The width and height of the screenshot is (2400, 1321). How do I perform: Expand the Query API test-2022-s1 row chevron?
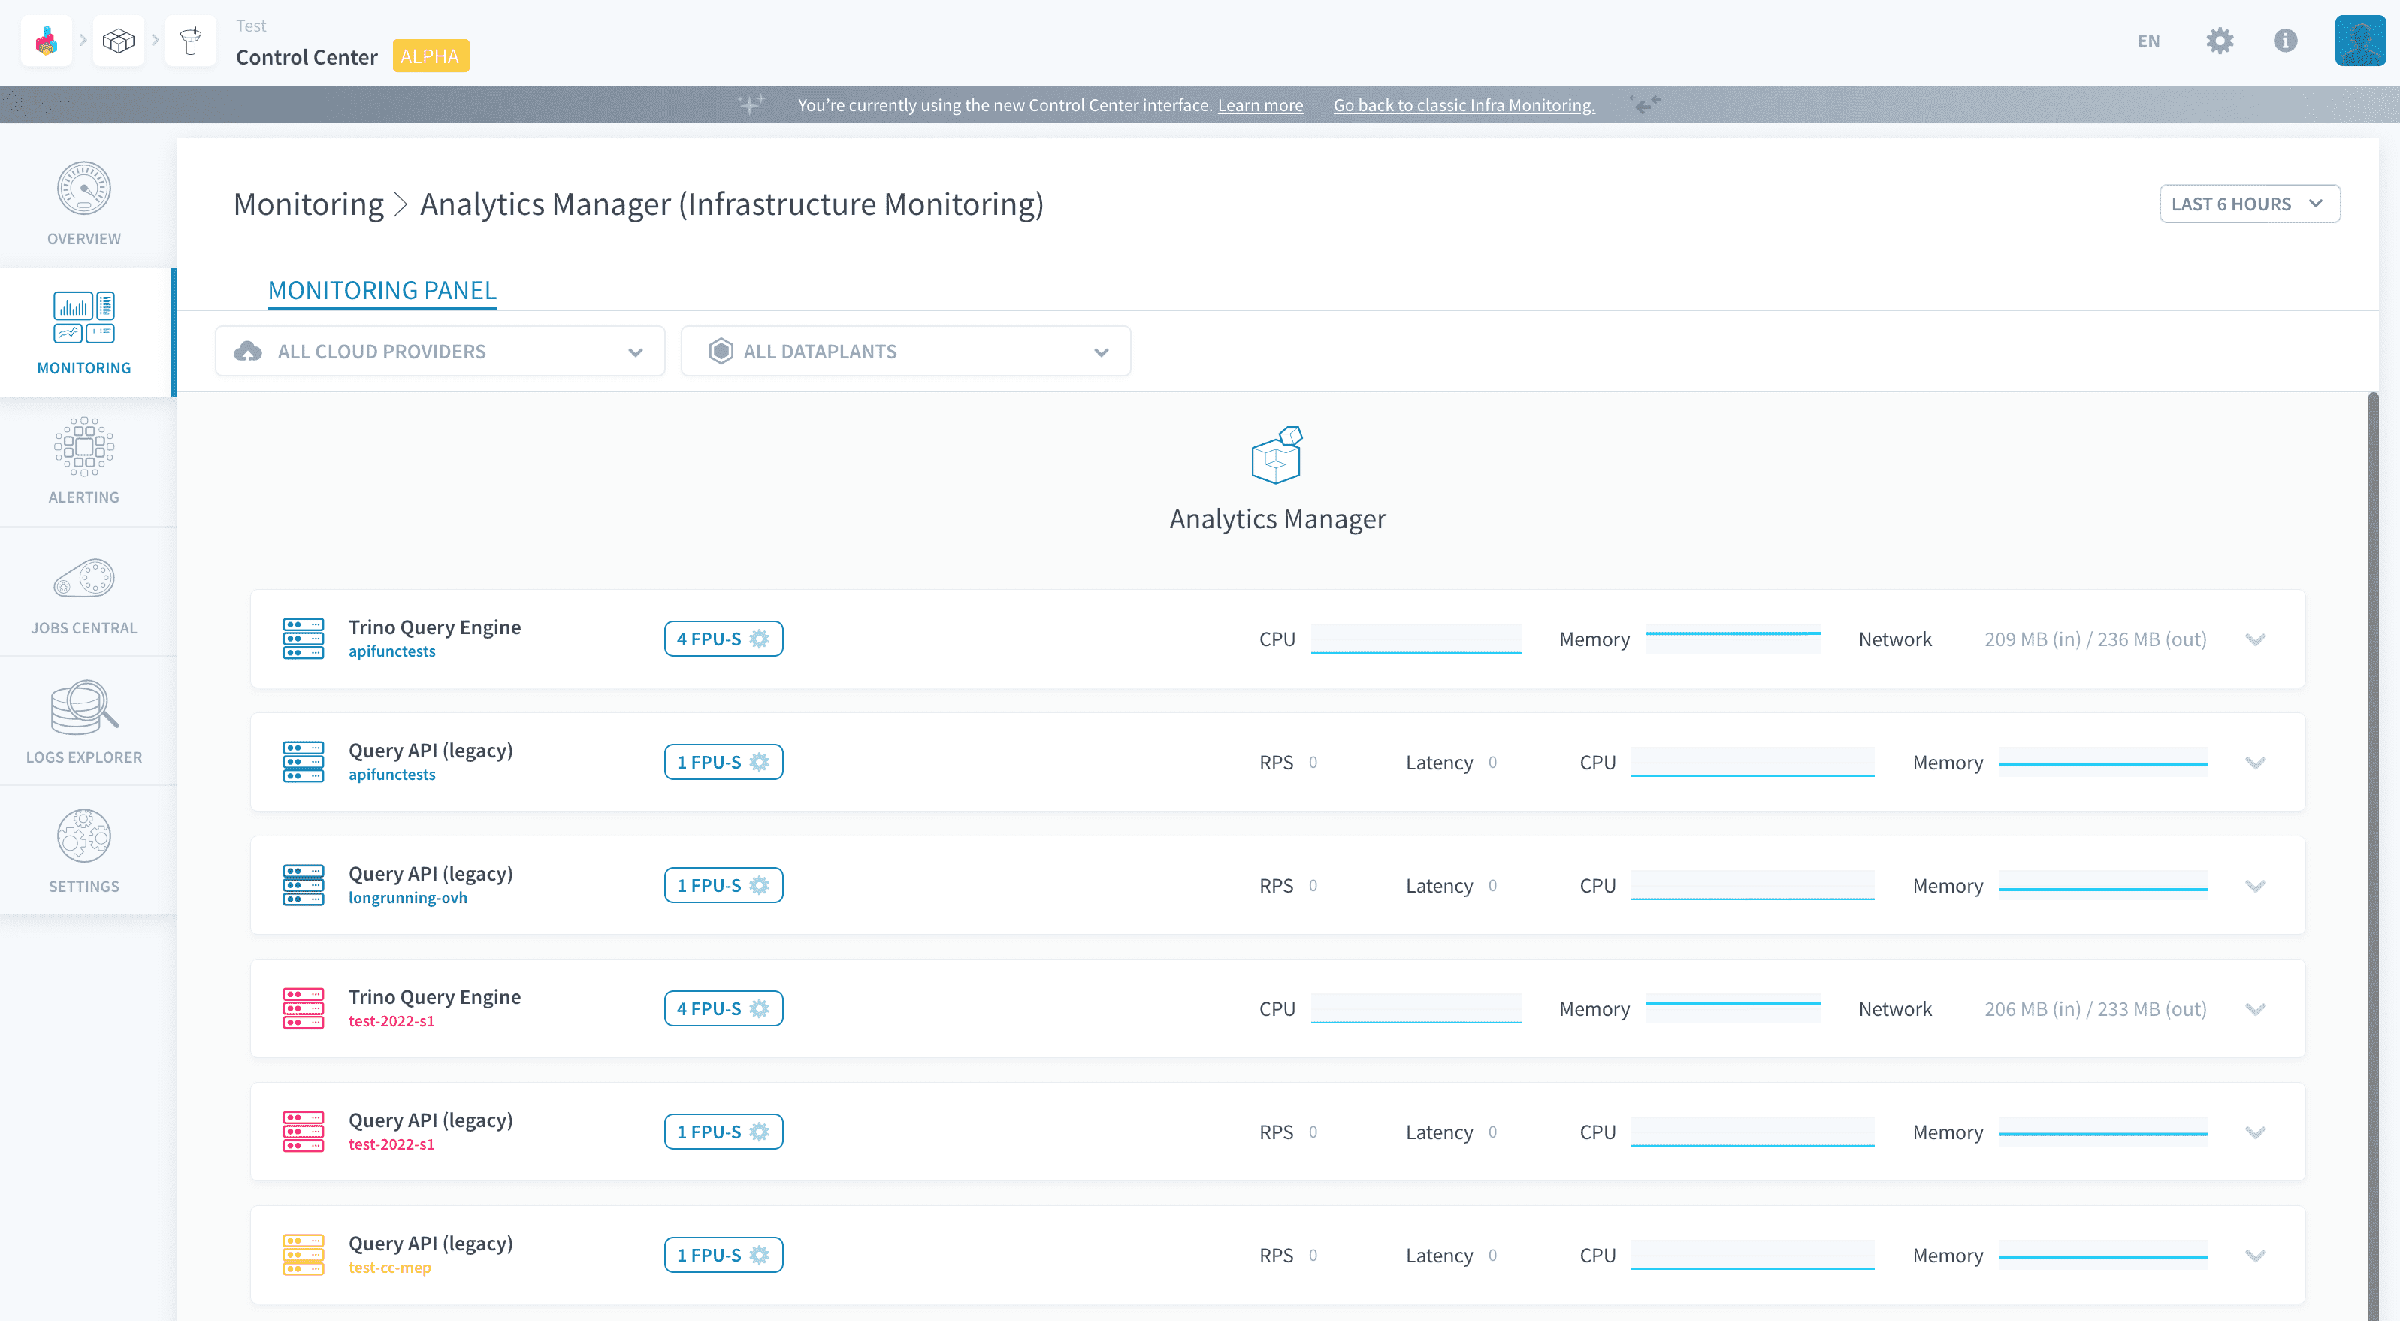(2255, 1132)
